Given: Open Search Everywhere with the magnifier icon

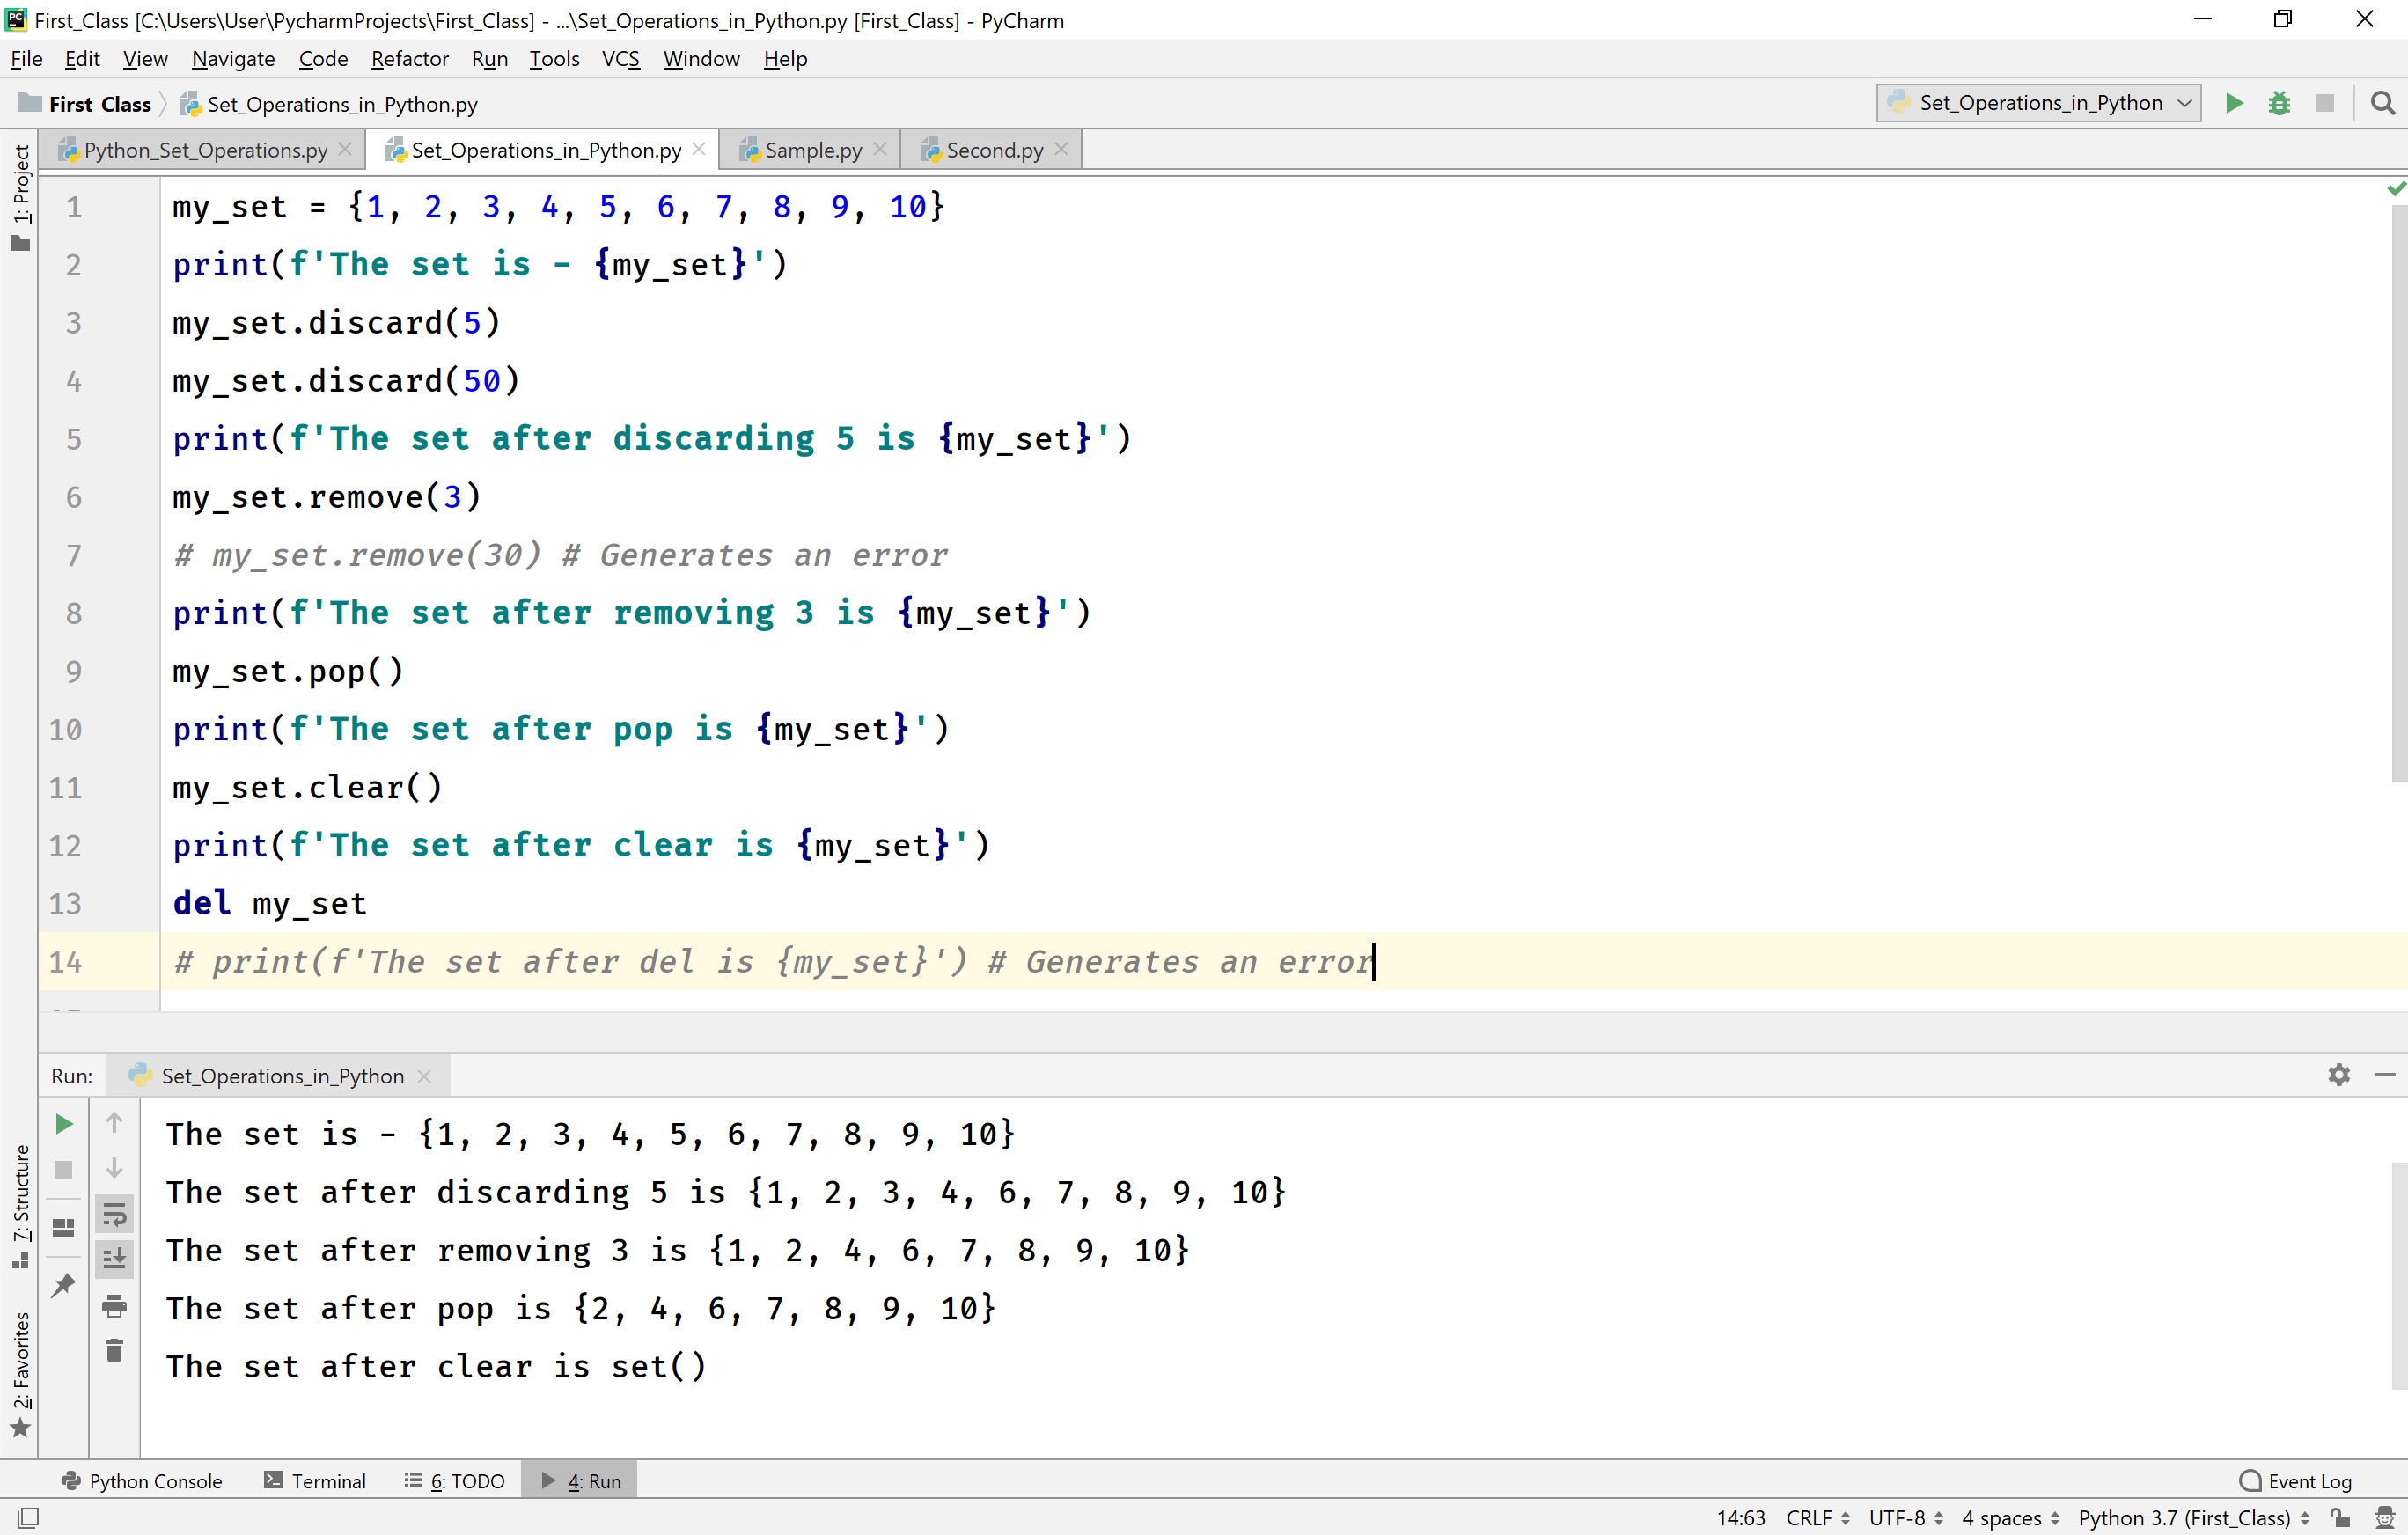Looking at the screenshot, I should pos(2384,103).
